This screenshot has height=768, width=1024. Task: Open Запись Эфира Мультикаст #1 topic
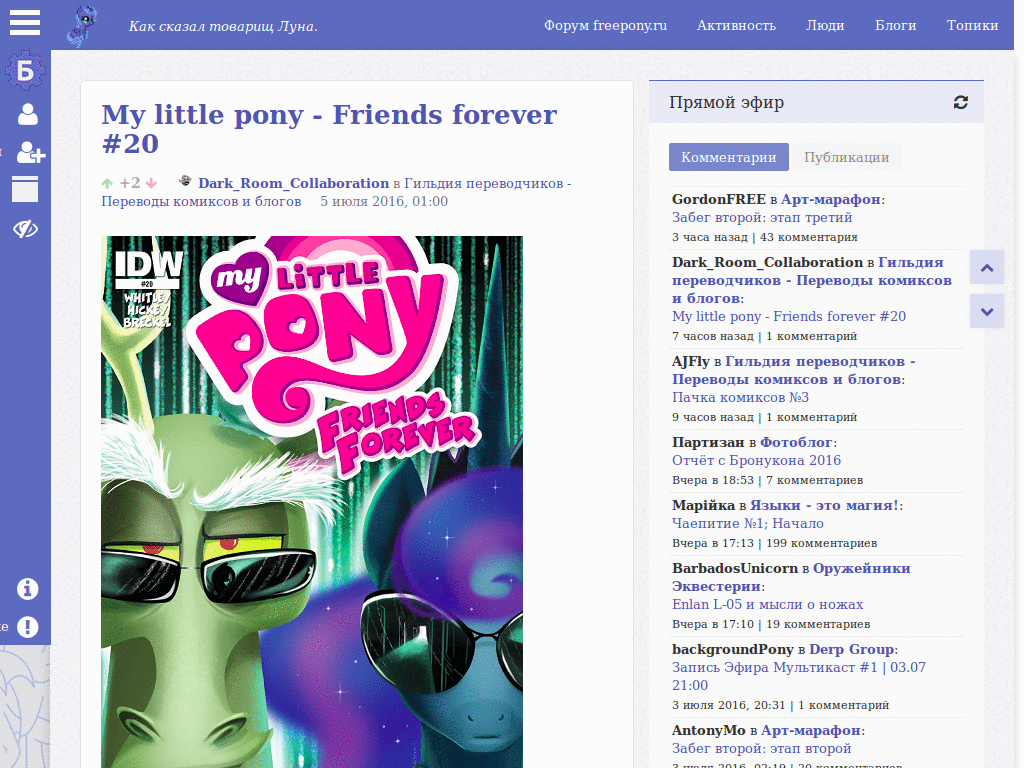click(x=799, y=677)
